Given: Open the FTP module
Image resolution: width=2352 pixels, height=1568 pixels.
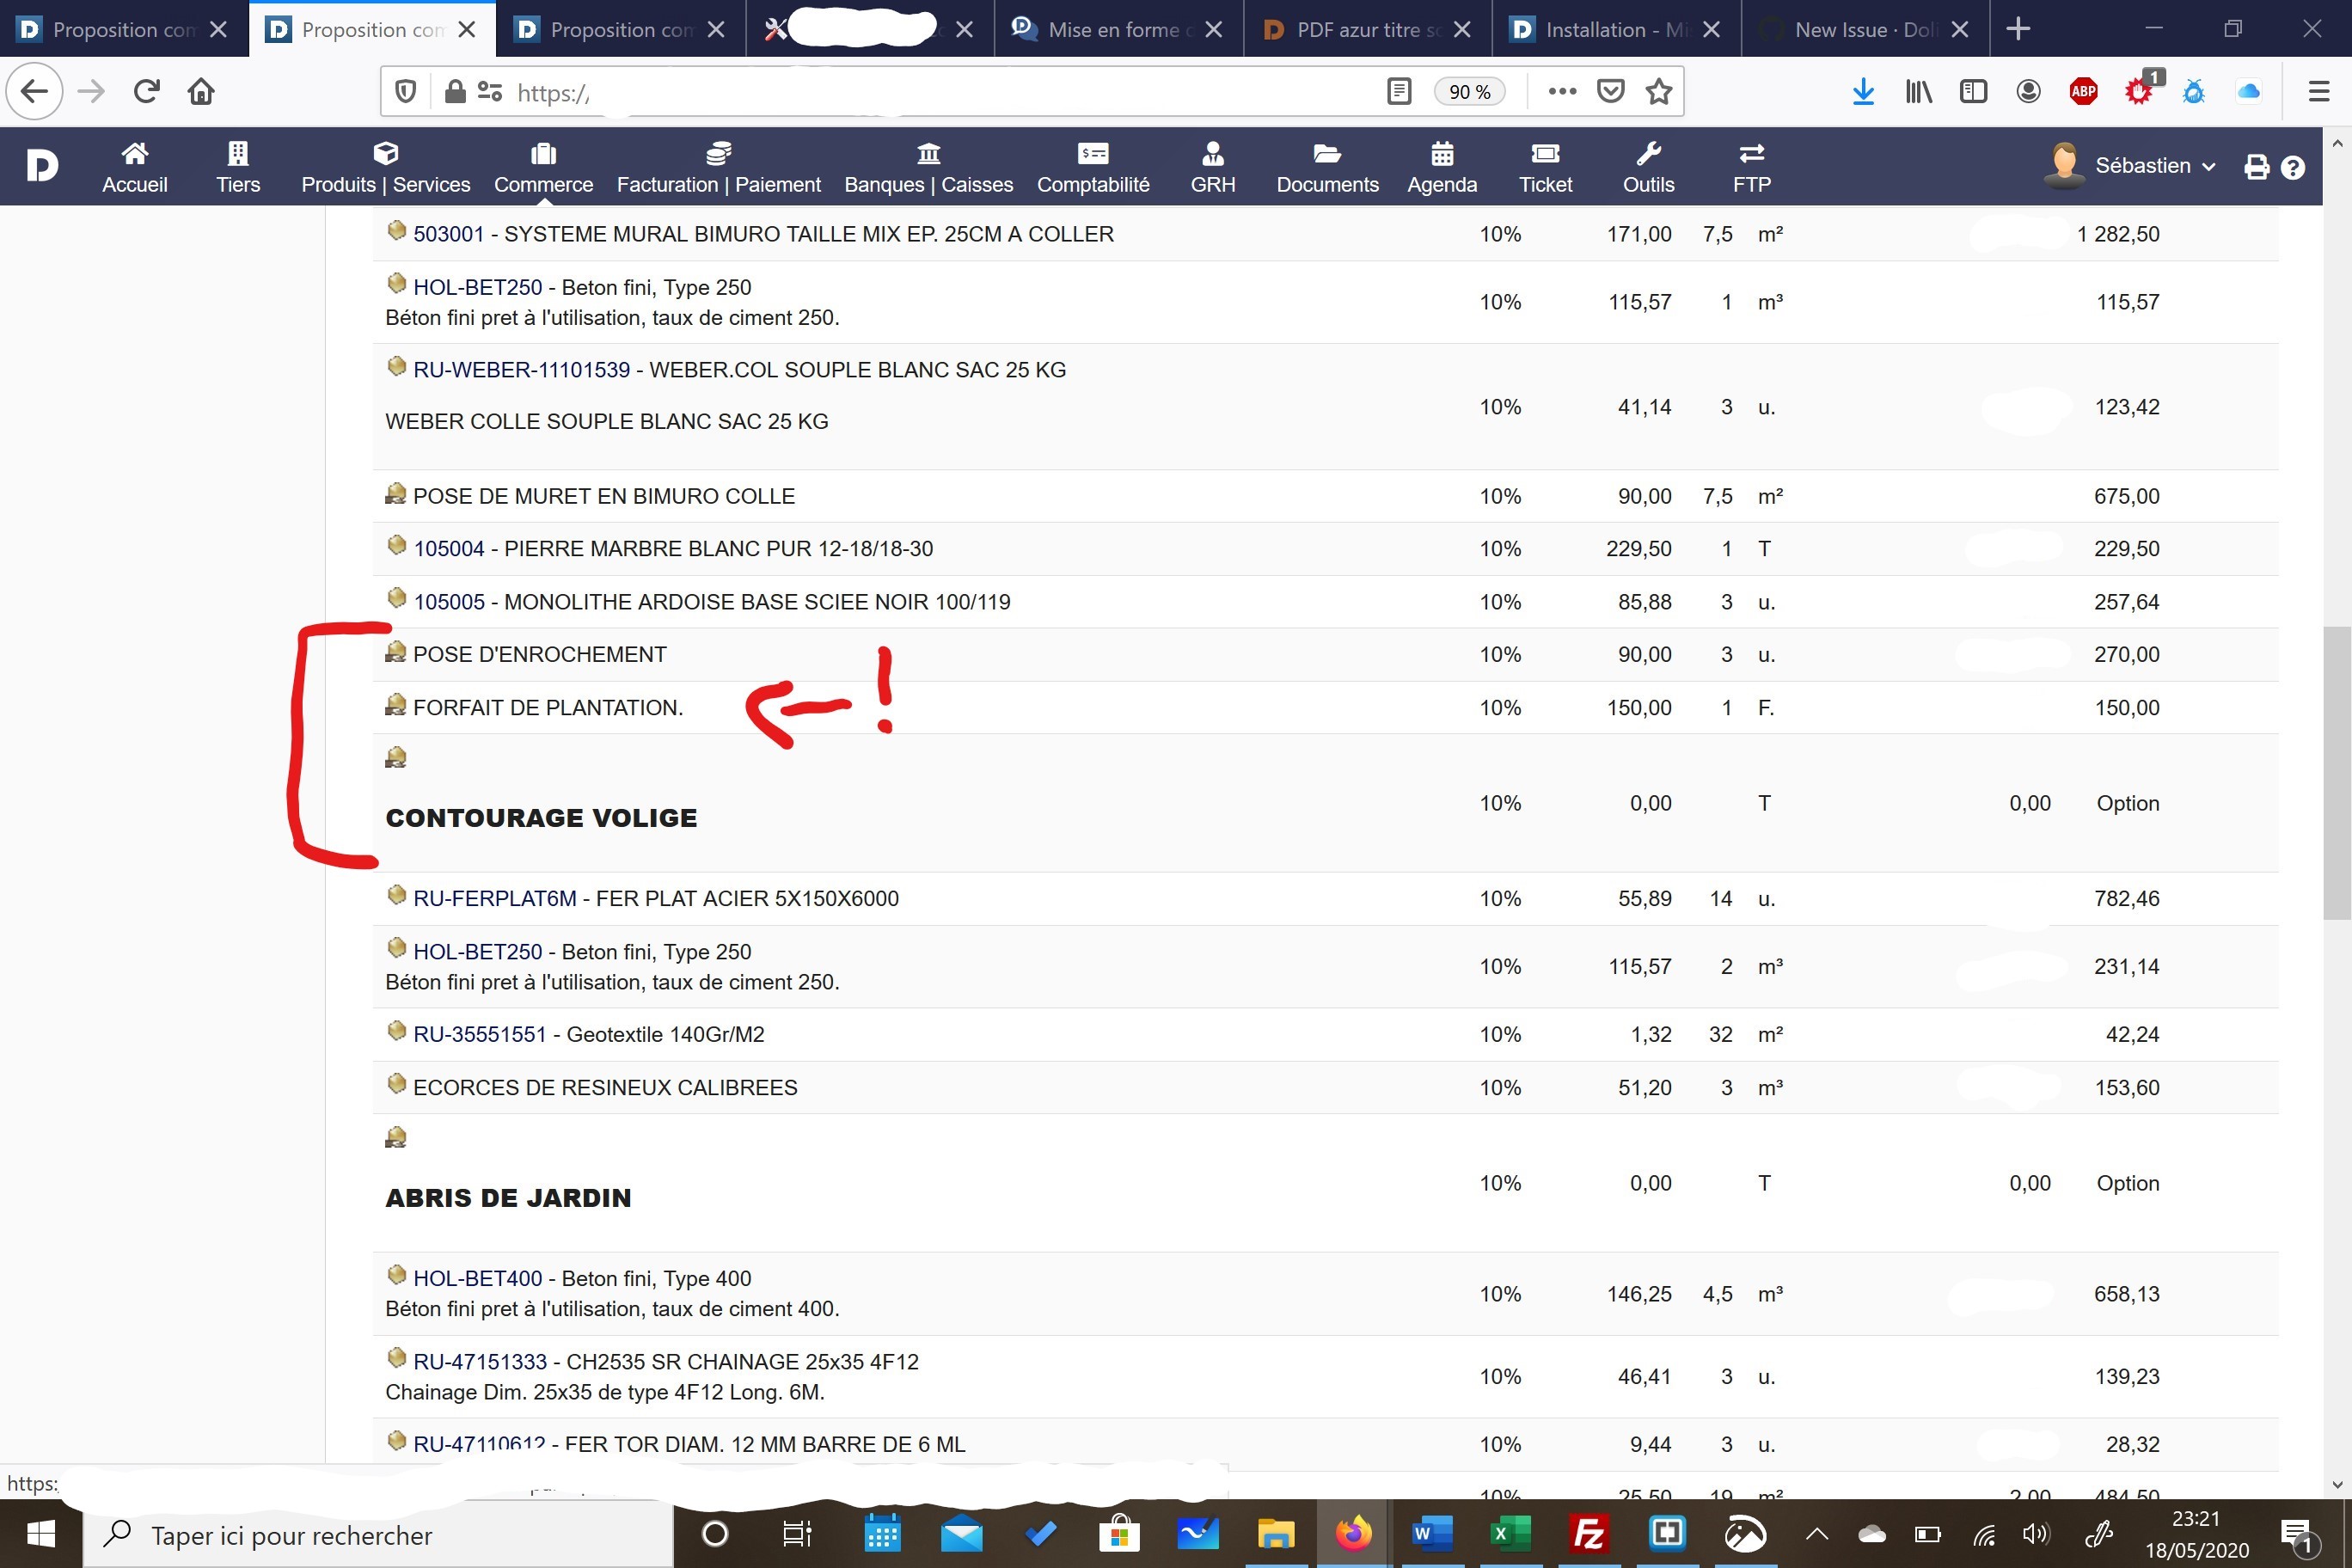Looking at the screenshot, I should point(1751,167).
